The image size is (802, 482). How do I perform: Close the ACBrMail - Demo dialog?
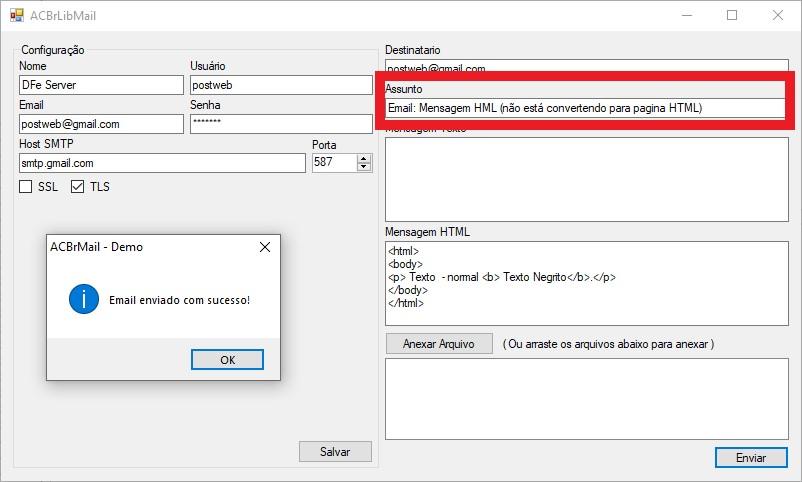pyautogui.click(x=265, y=247)
